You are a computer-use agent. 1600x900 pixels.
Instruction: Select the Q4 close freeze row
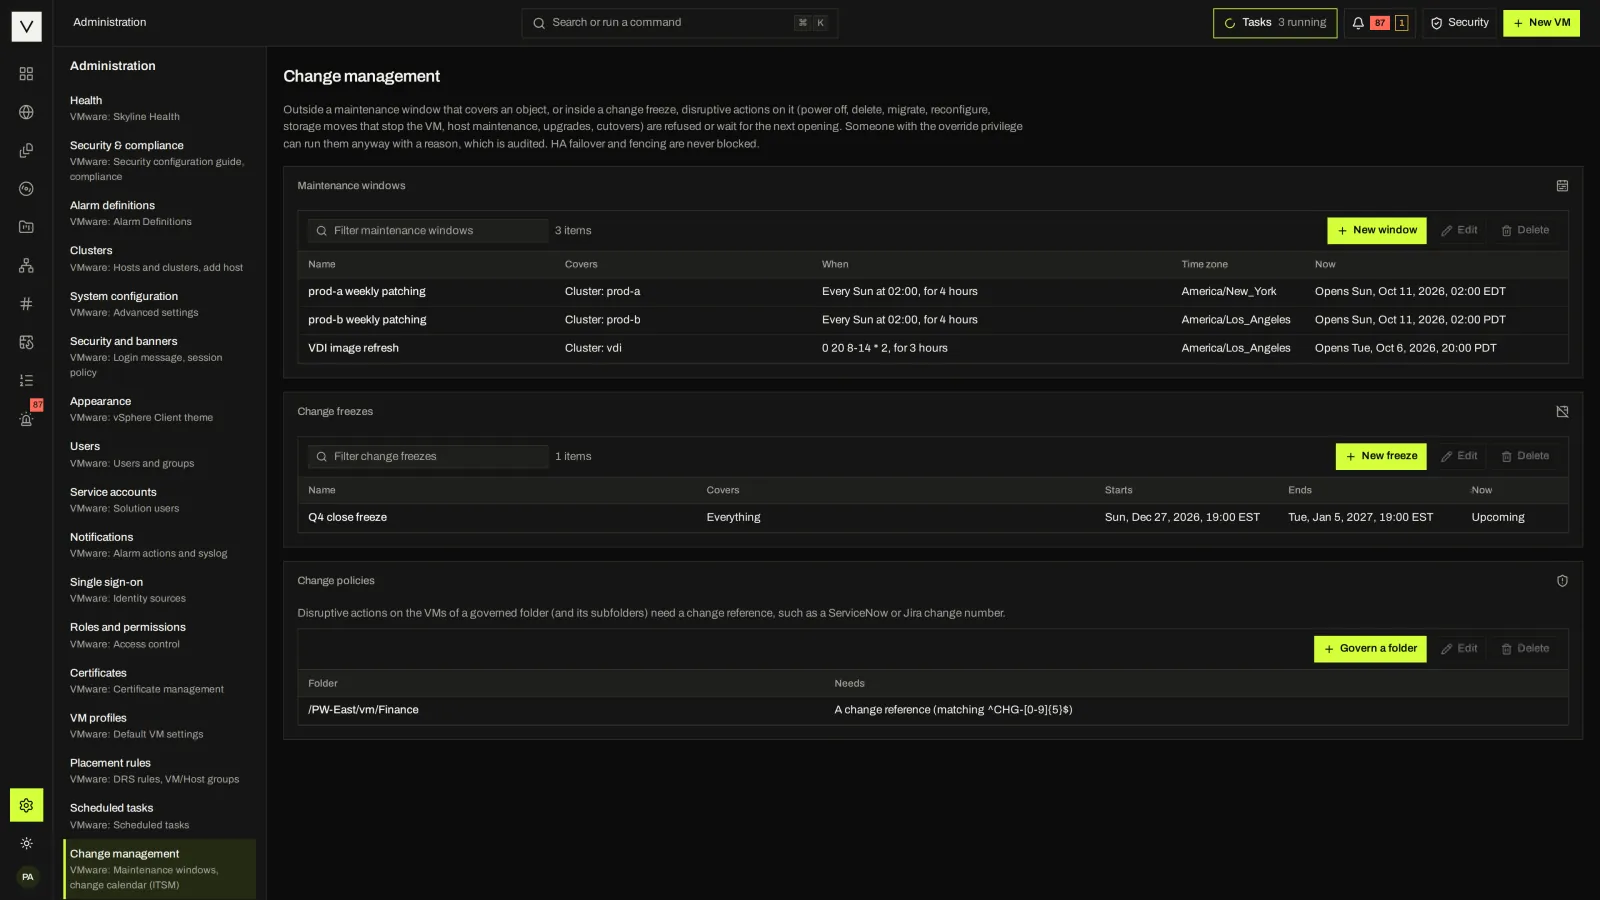click(x=932, y=518)
